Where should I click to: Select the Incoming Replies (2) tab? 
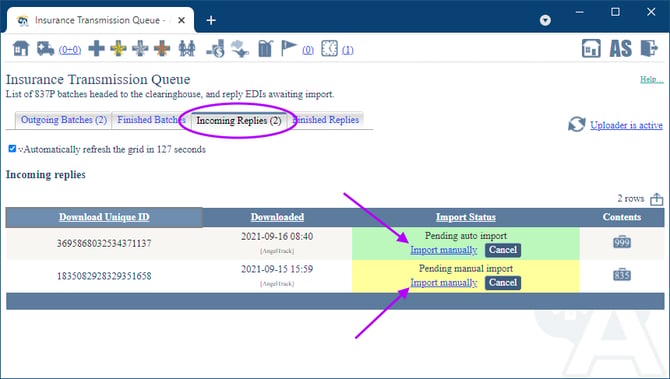click(x=239, y=121)
